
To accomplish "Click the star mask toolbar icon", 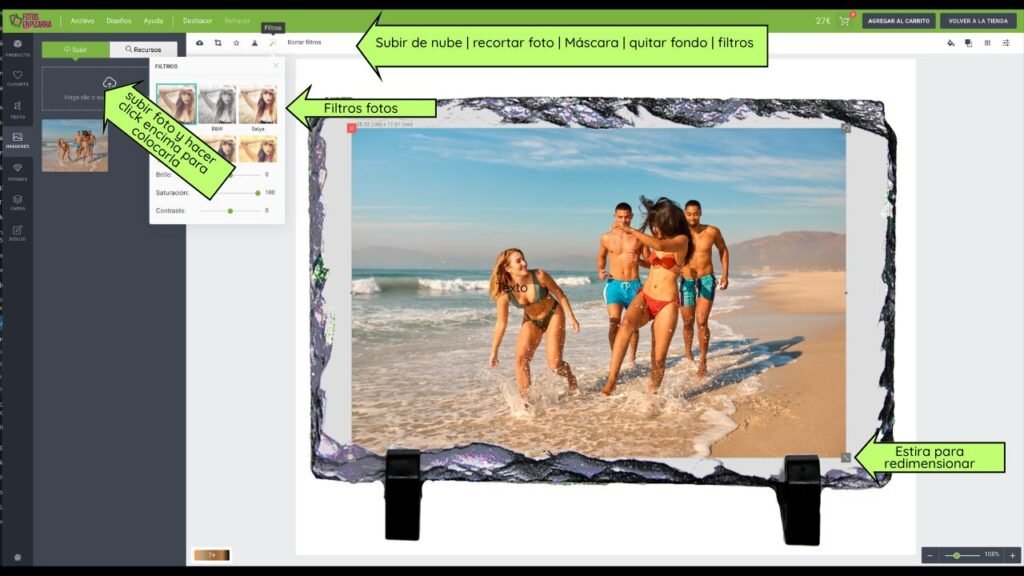I will click(x=236, y=43).
